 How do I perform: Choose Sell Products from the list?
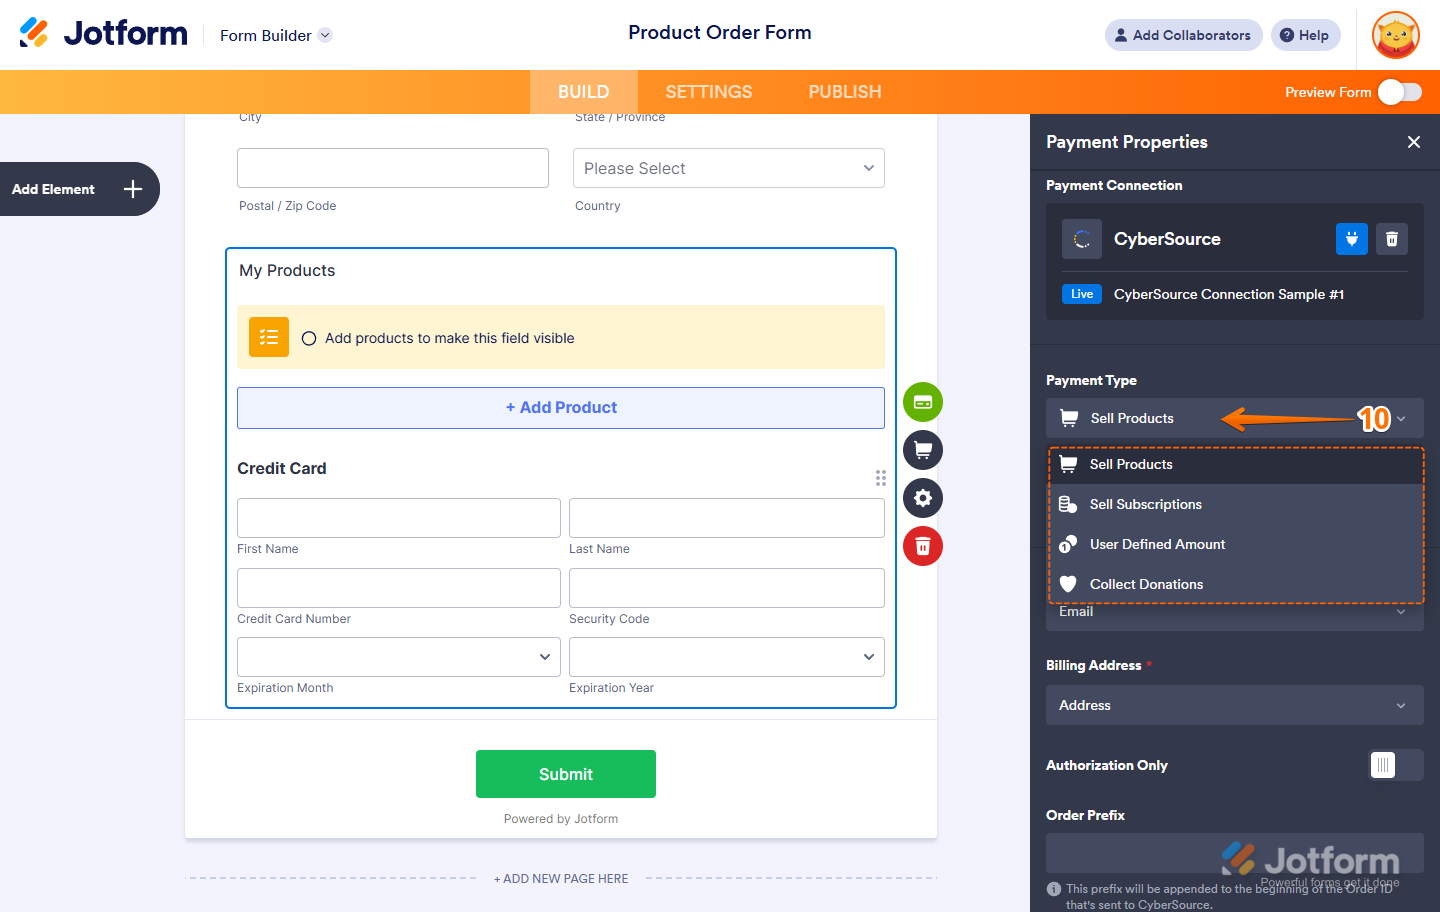[x=1236, y=464]
